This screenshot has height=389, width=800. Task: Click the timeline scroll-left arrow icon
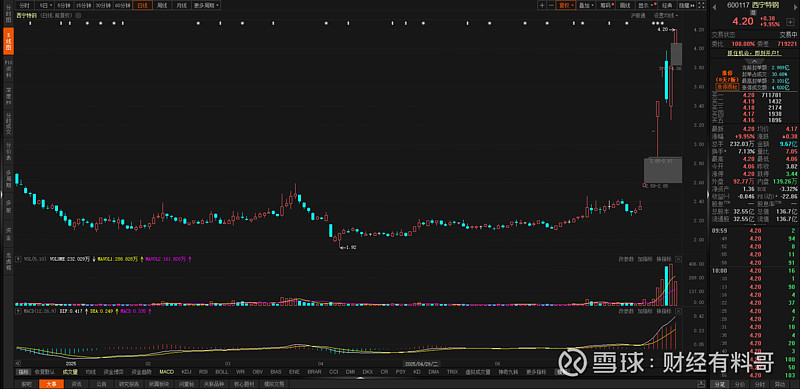click(x=18, y=363)
